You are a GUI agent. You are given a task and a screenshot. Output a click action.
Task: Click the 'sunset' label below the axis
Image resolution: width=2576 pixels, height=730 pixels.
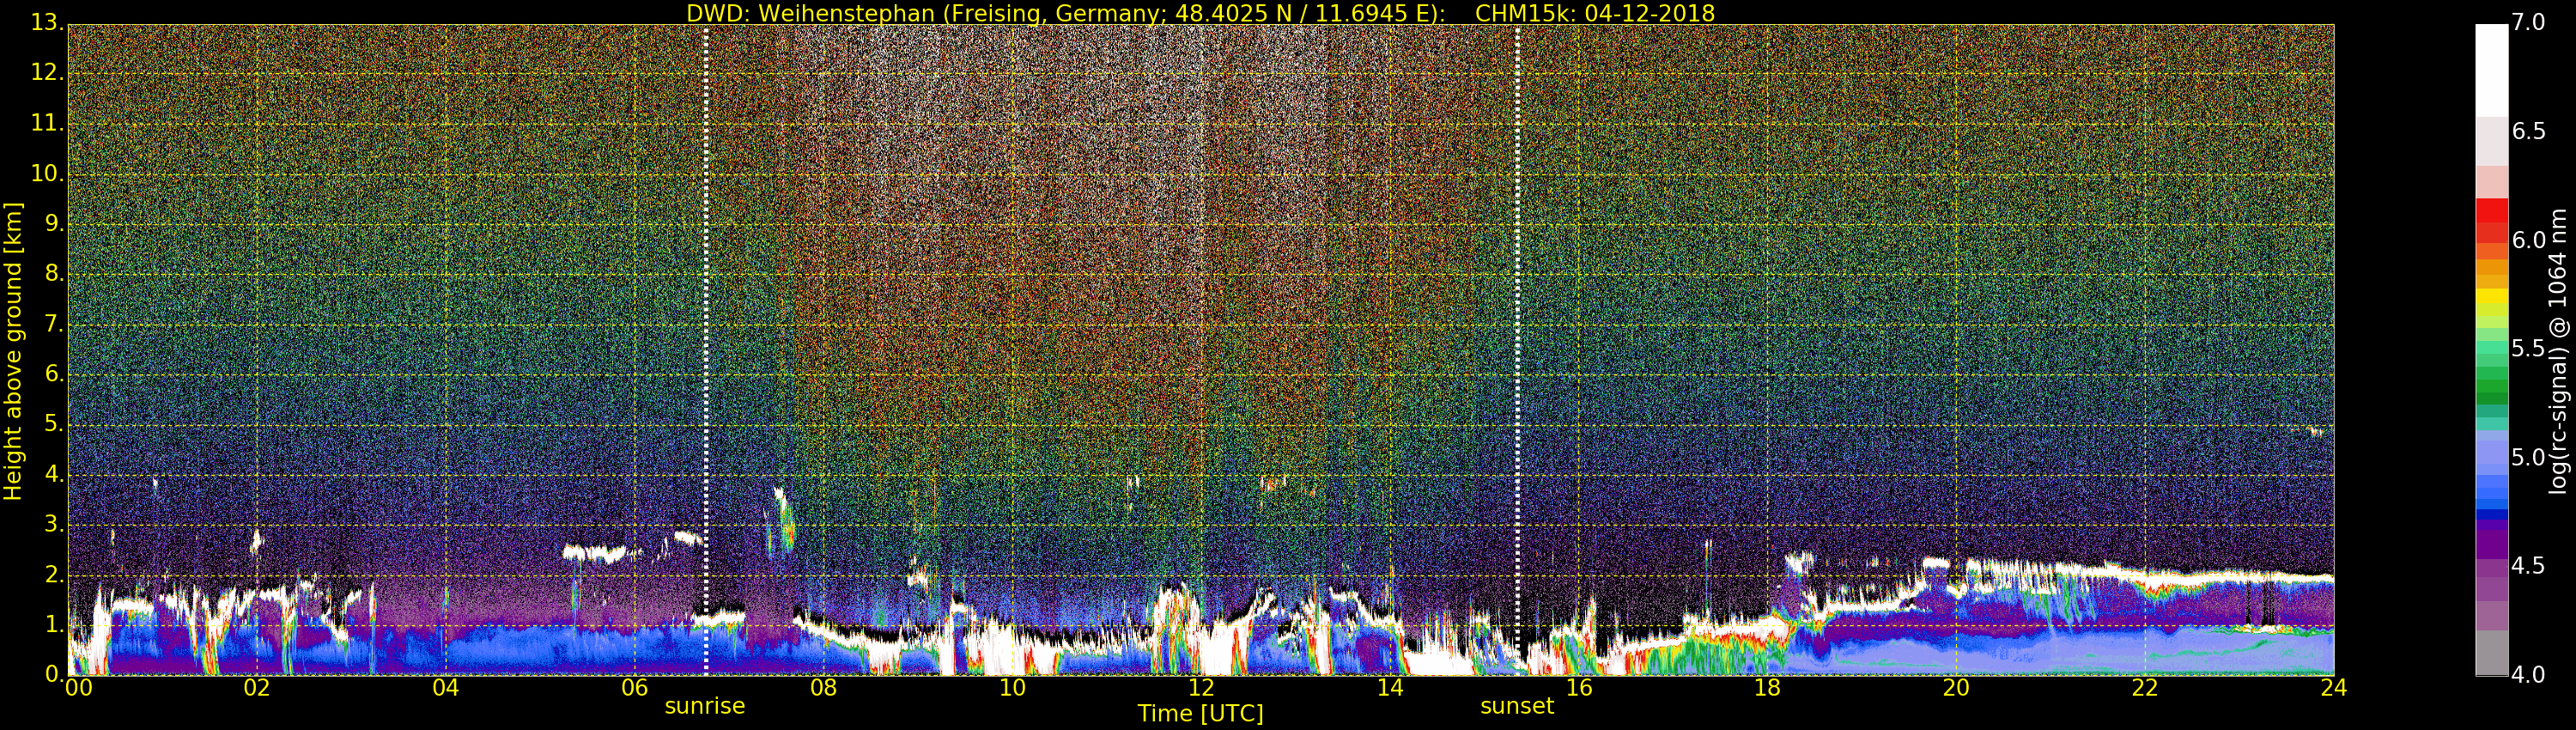(x=1517, y=706)
